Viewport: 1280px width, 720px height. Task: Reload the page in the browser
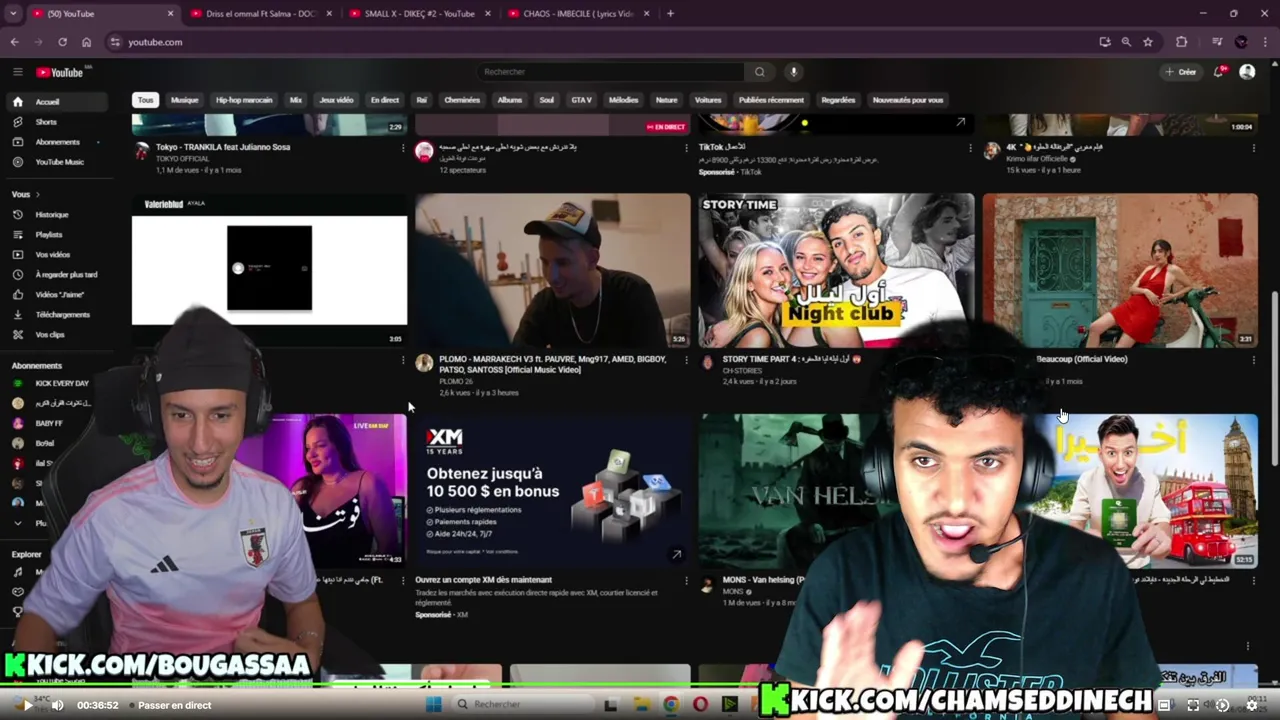click(x=62, y=42)
